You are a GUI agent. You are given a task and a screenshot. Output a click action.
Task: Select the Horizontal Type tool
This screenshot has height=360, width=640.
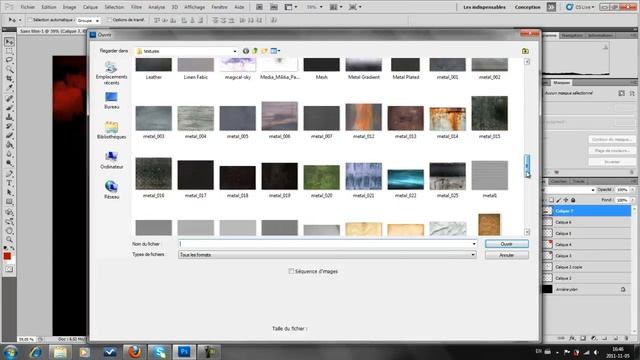pos(9,183)
